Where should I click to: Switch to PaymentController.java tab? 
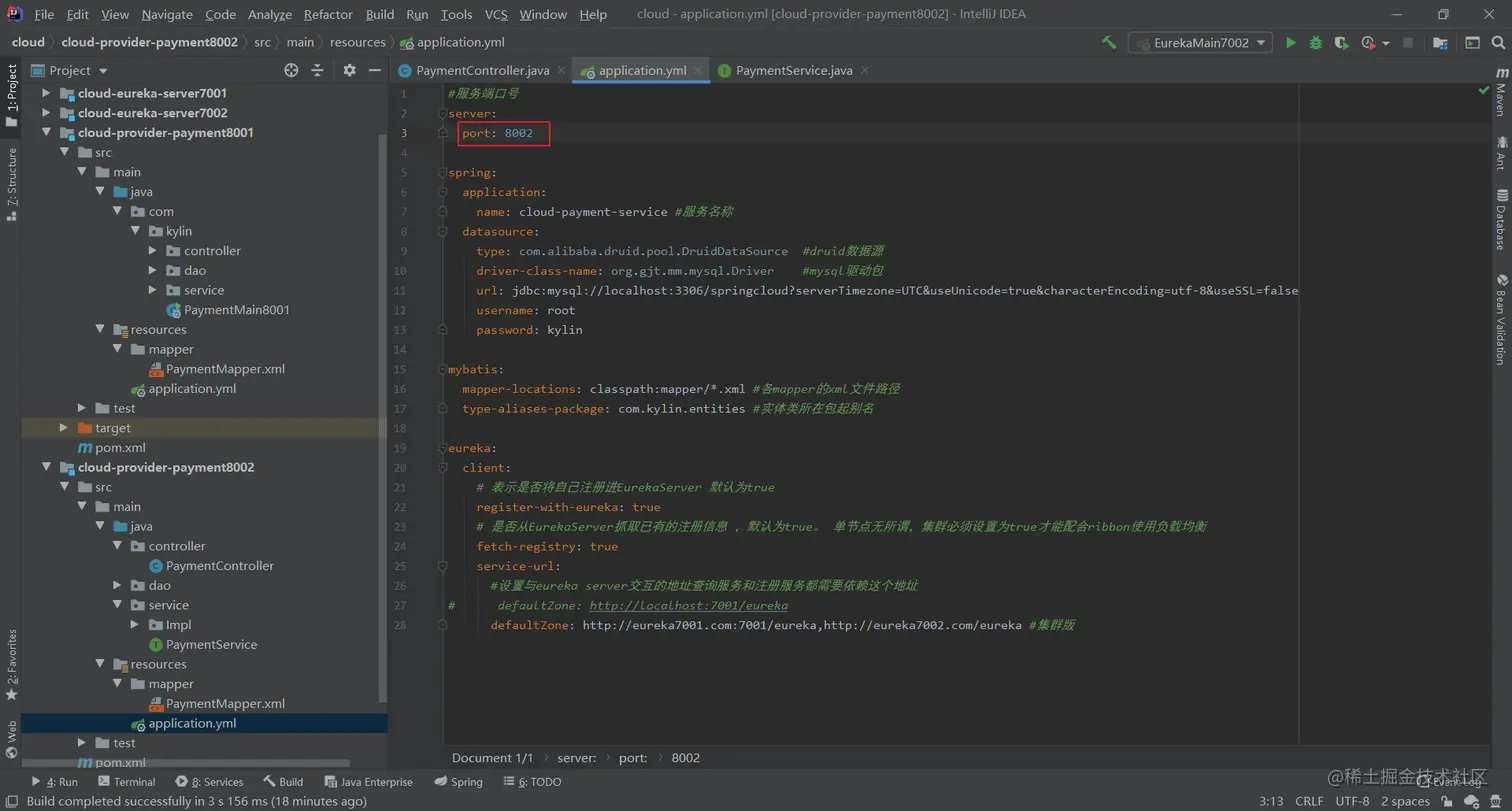tap(482, 70)
